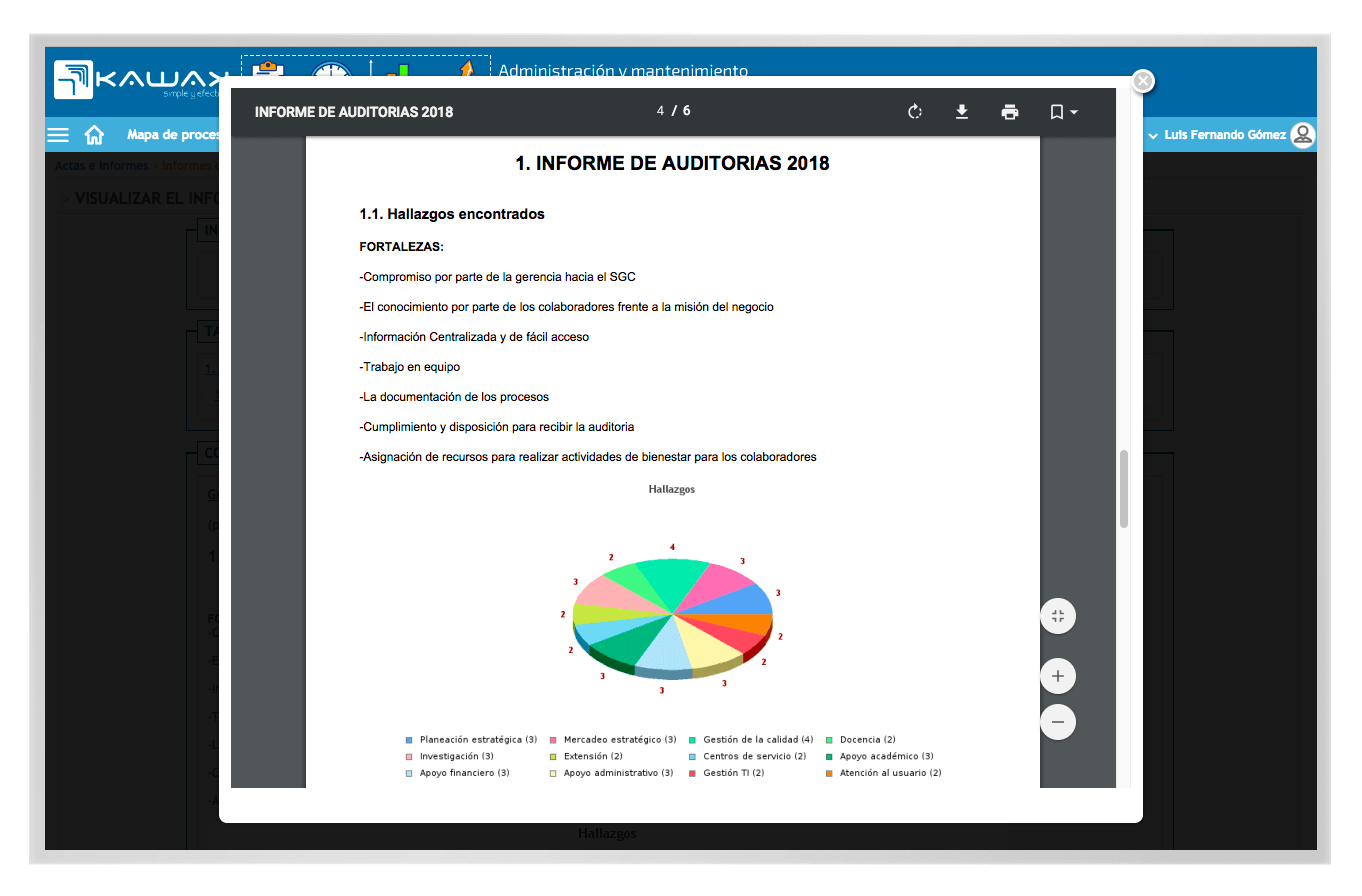Screen dimensions: 1362x896
Task: Print the audit report PDF
Action: click(1010, 112)
